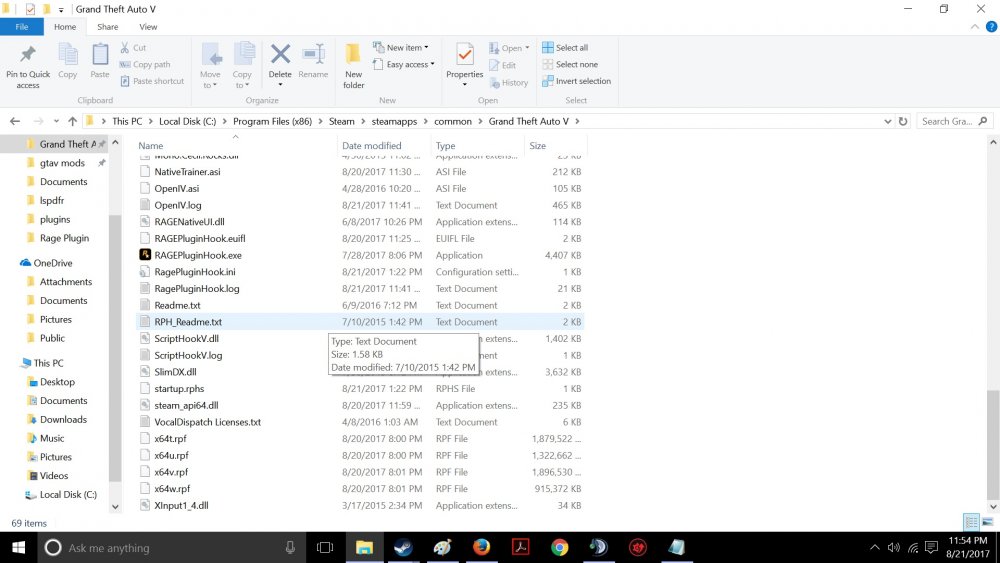Screen dimensions: 1000x563
Task: Switch to the Home ribbon tab
Action: point(65,27)
